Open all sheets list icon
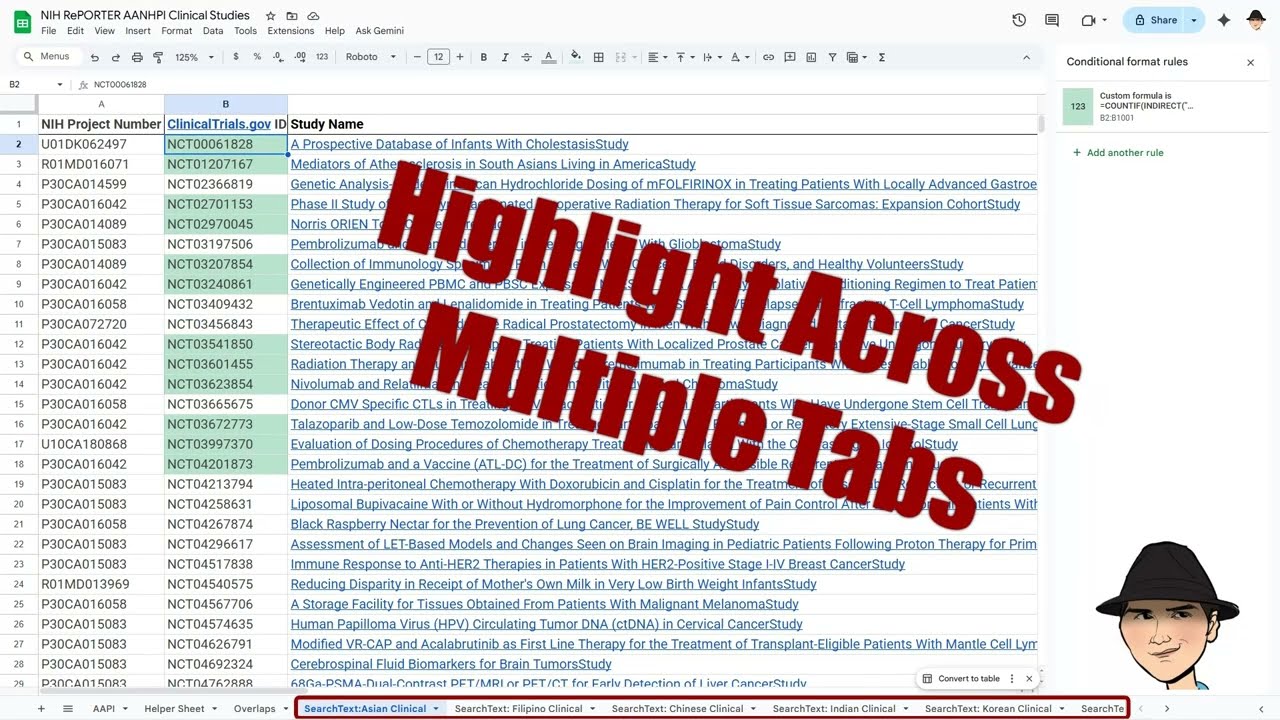 pyautogui.click(x=68, y=708)
